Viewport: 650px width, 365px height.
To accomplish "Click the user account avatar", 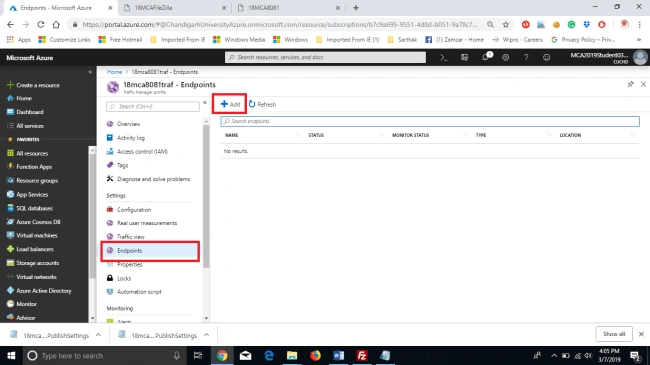I will (x=640, y=58).
